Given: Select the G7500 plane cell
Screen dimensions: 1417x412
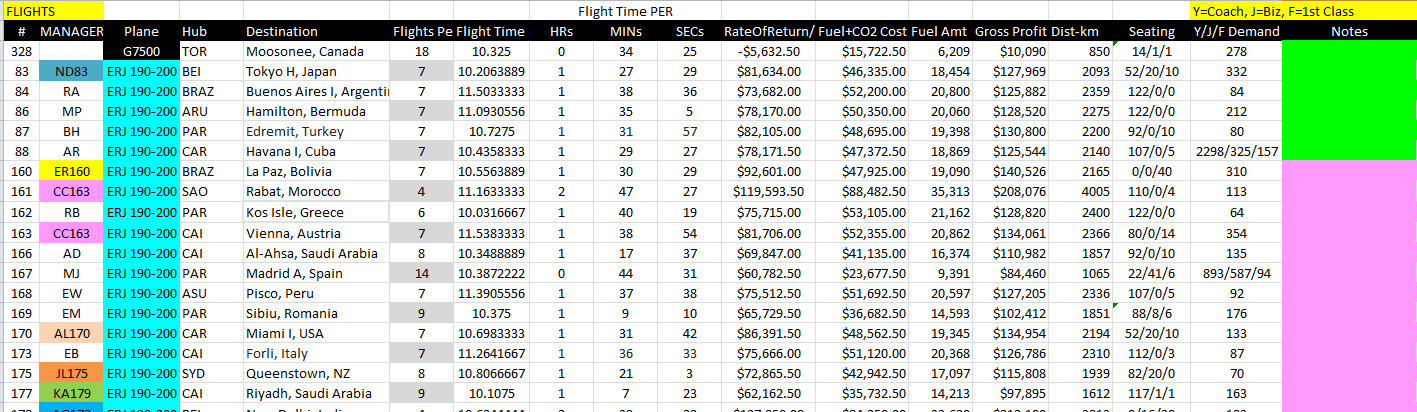Looking at the screenshot, I should click(141, 52).
